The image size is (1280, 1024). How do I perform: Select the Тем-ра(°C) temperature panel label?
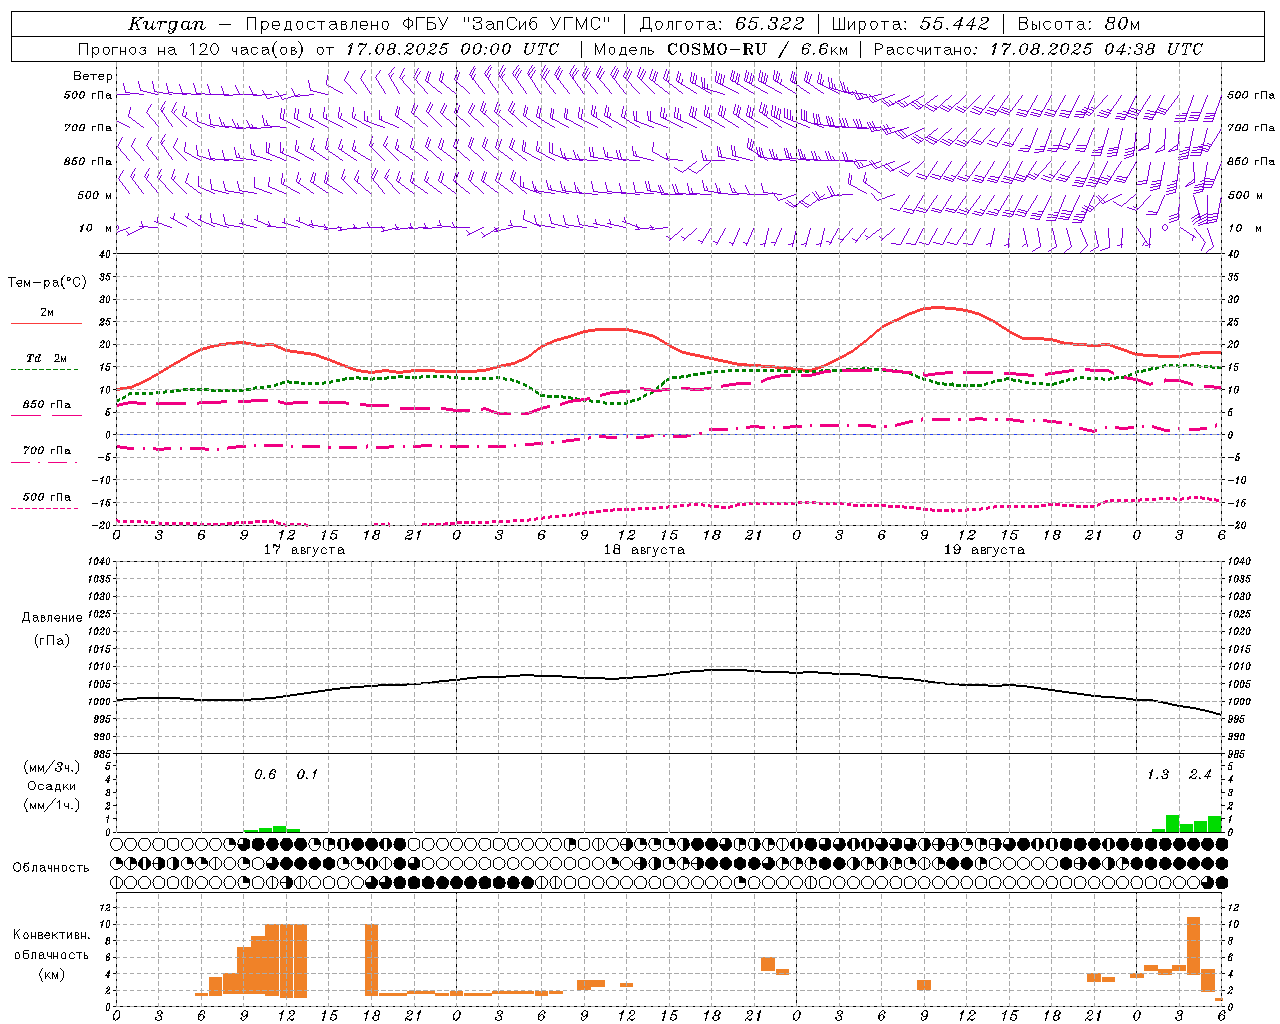pos(47,283)
